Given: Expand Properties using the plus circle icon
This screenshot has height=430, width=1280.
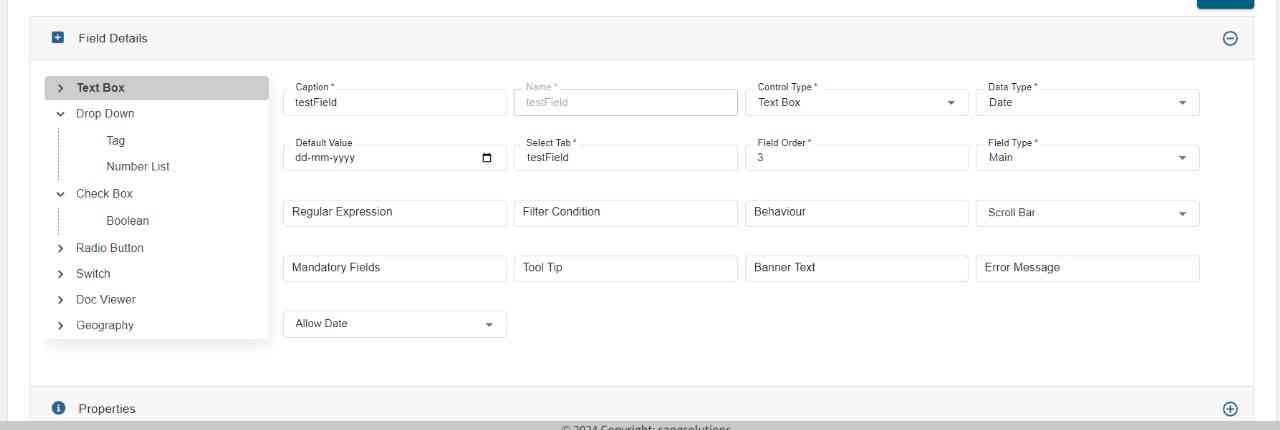Looking at the screenshot, I should 1230,409.
